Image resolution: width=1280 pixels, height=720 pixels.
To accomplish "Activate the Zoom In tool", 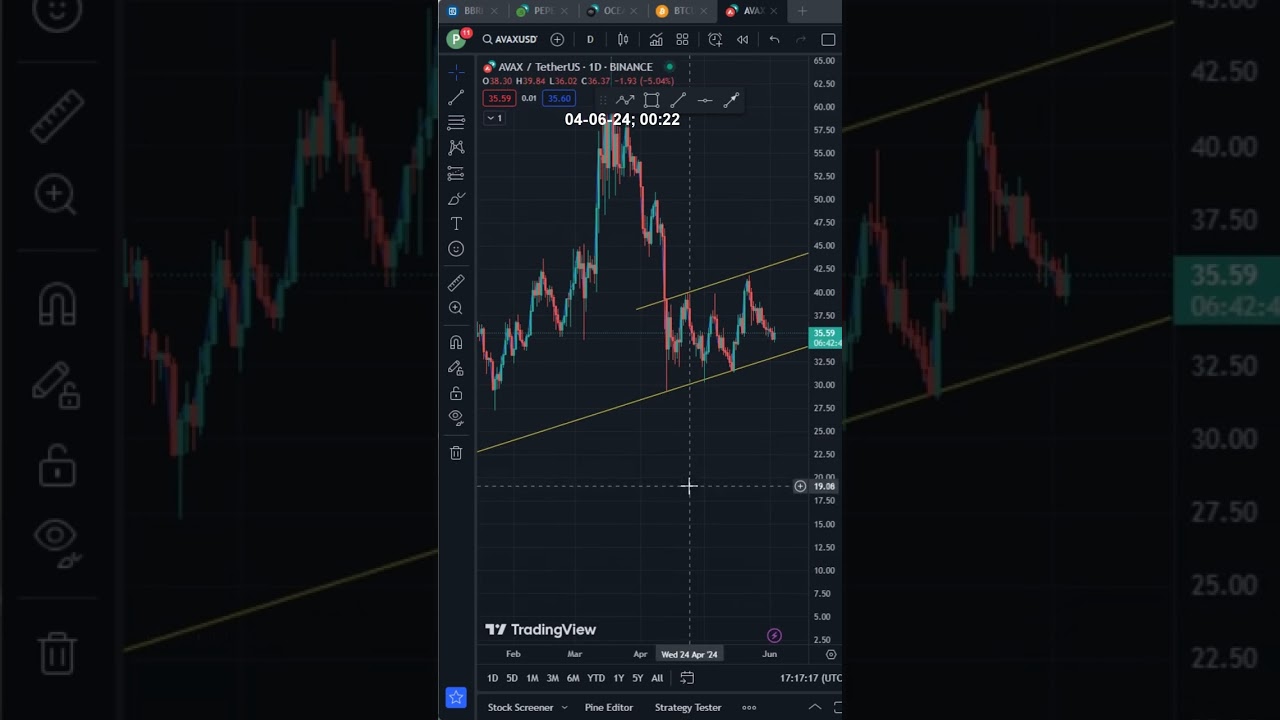I will pyautogui.click(x=456, y=308).
